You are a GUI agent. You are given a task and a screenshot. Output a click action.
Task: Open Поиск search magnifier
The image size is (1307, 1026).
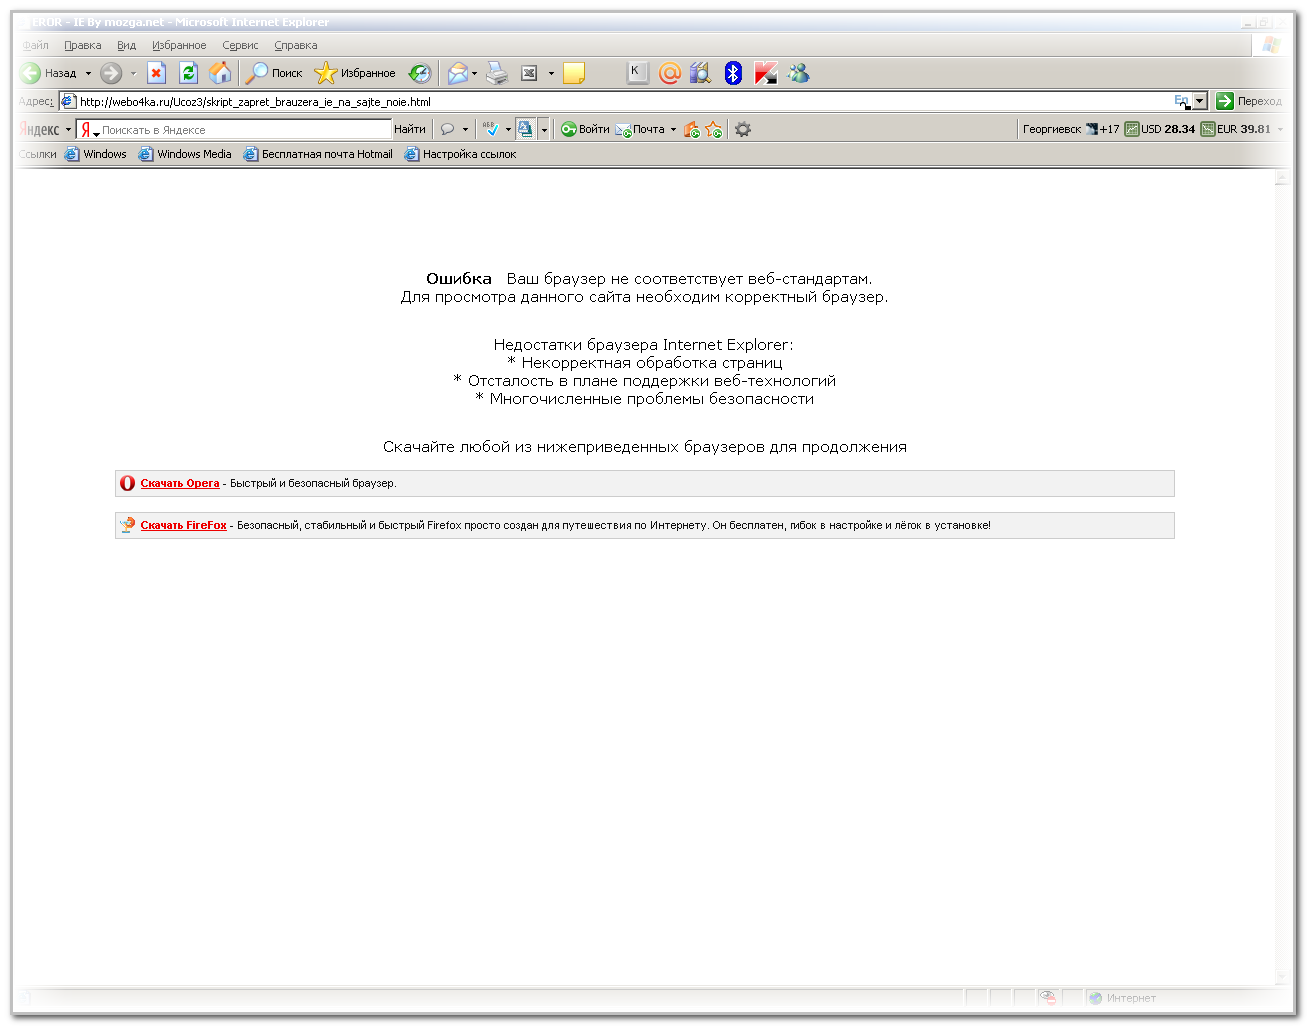point(274,73)
